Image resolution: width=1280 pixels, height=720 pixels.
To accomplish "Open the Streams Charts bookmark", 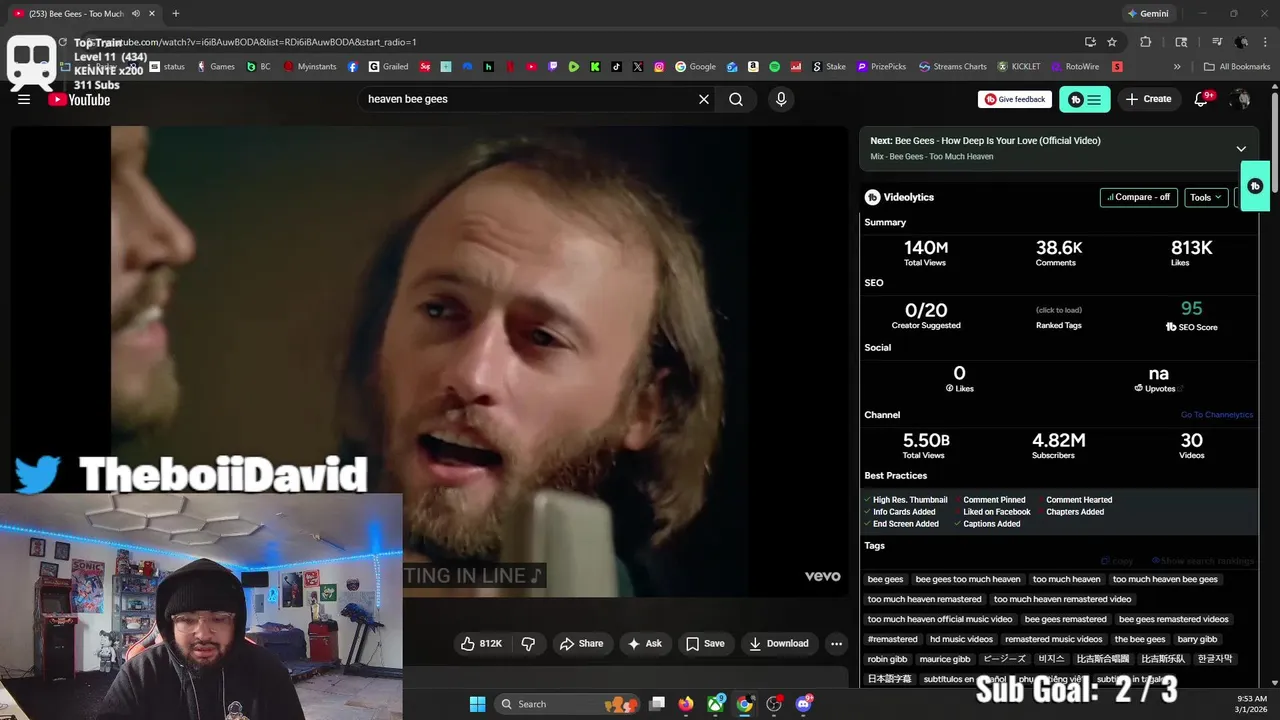I will tap(952, 67).
